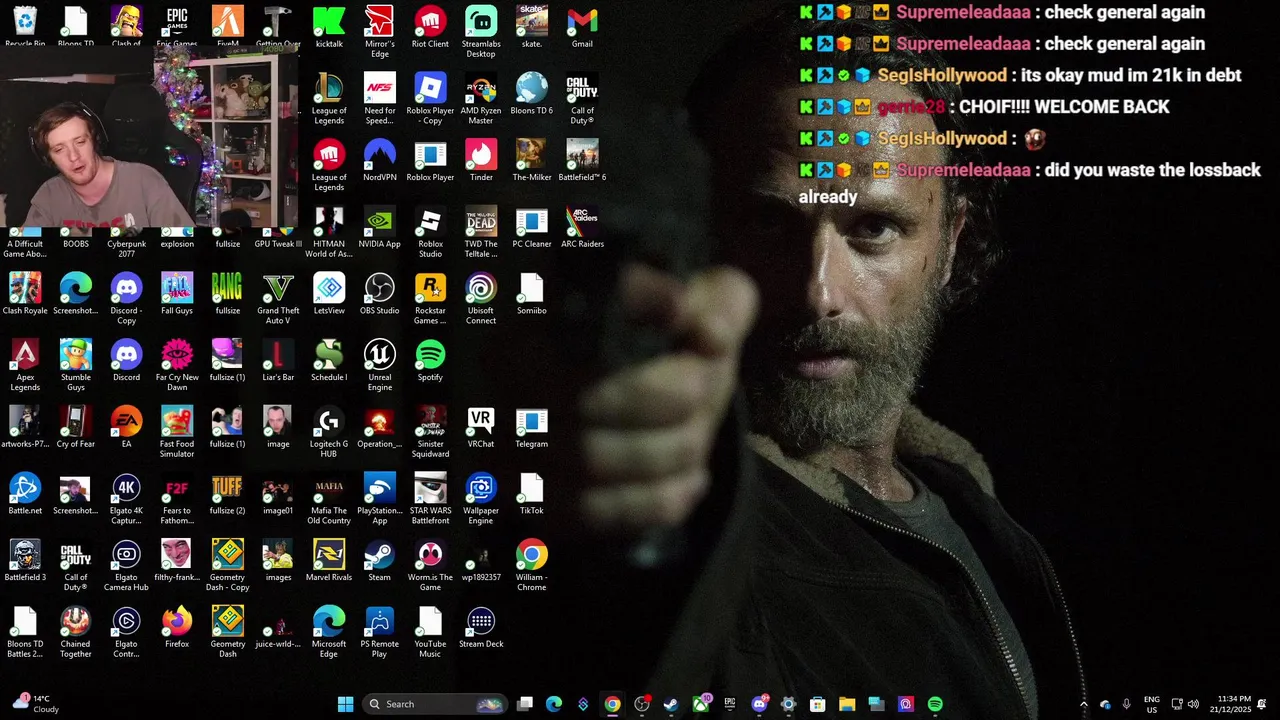Viewport: 1280px width, 720px height.
Task: Open the LetsView desktop icon
Action: [329, 293]
